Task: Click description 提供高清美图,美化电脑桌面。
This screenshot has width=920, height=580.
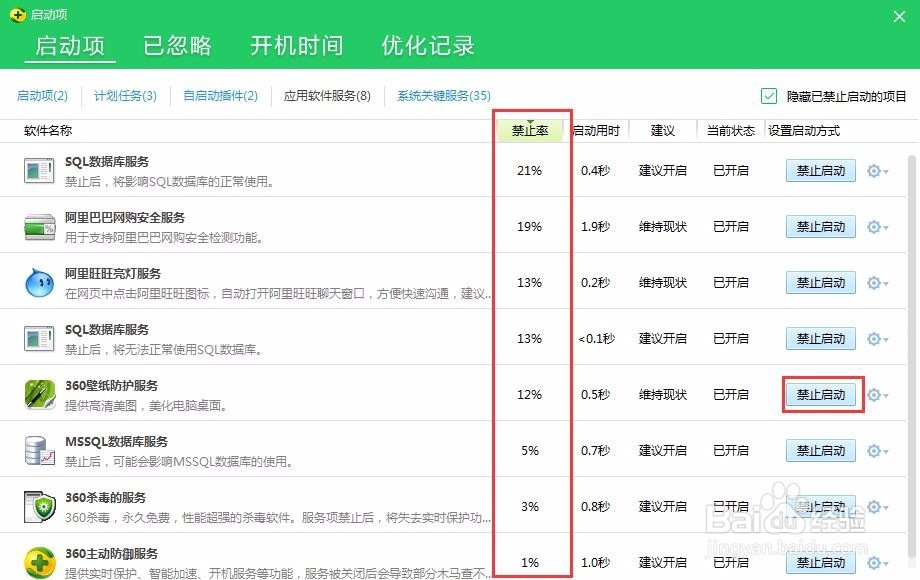Action: coord(146,406)
